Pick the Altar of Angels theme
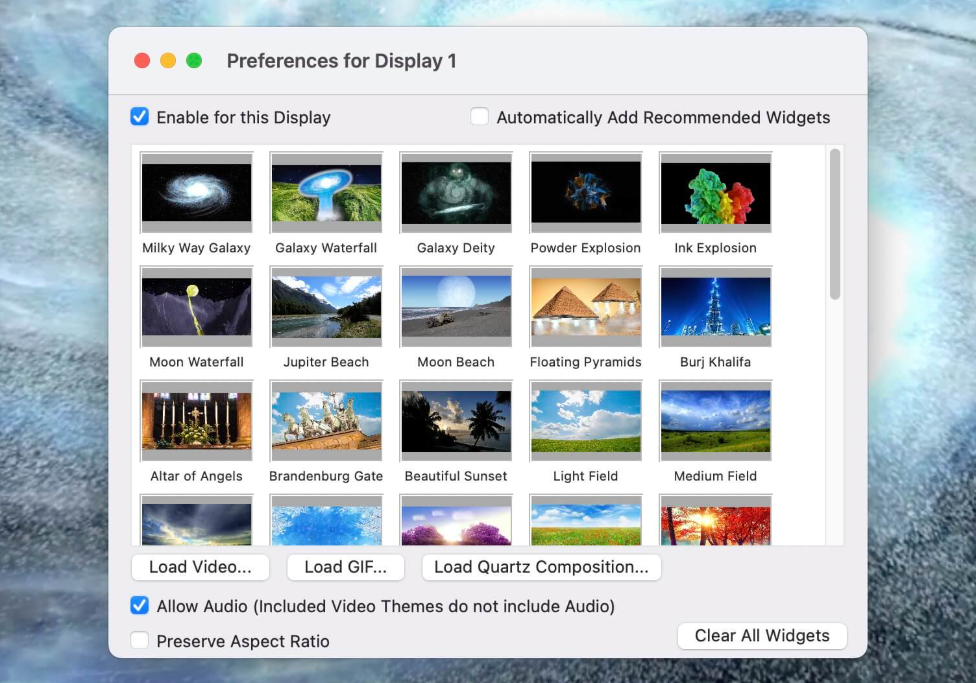The image size is (976, 683). [x=196, y=421]
